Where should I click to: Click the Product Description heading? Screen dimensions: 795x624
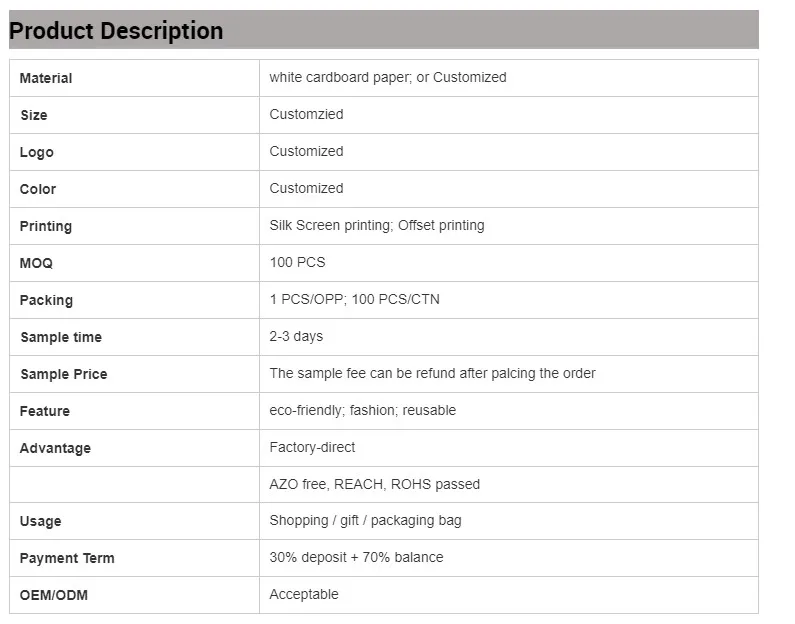coord(116,31)
